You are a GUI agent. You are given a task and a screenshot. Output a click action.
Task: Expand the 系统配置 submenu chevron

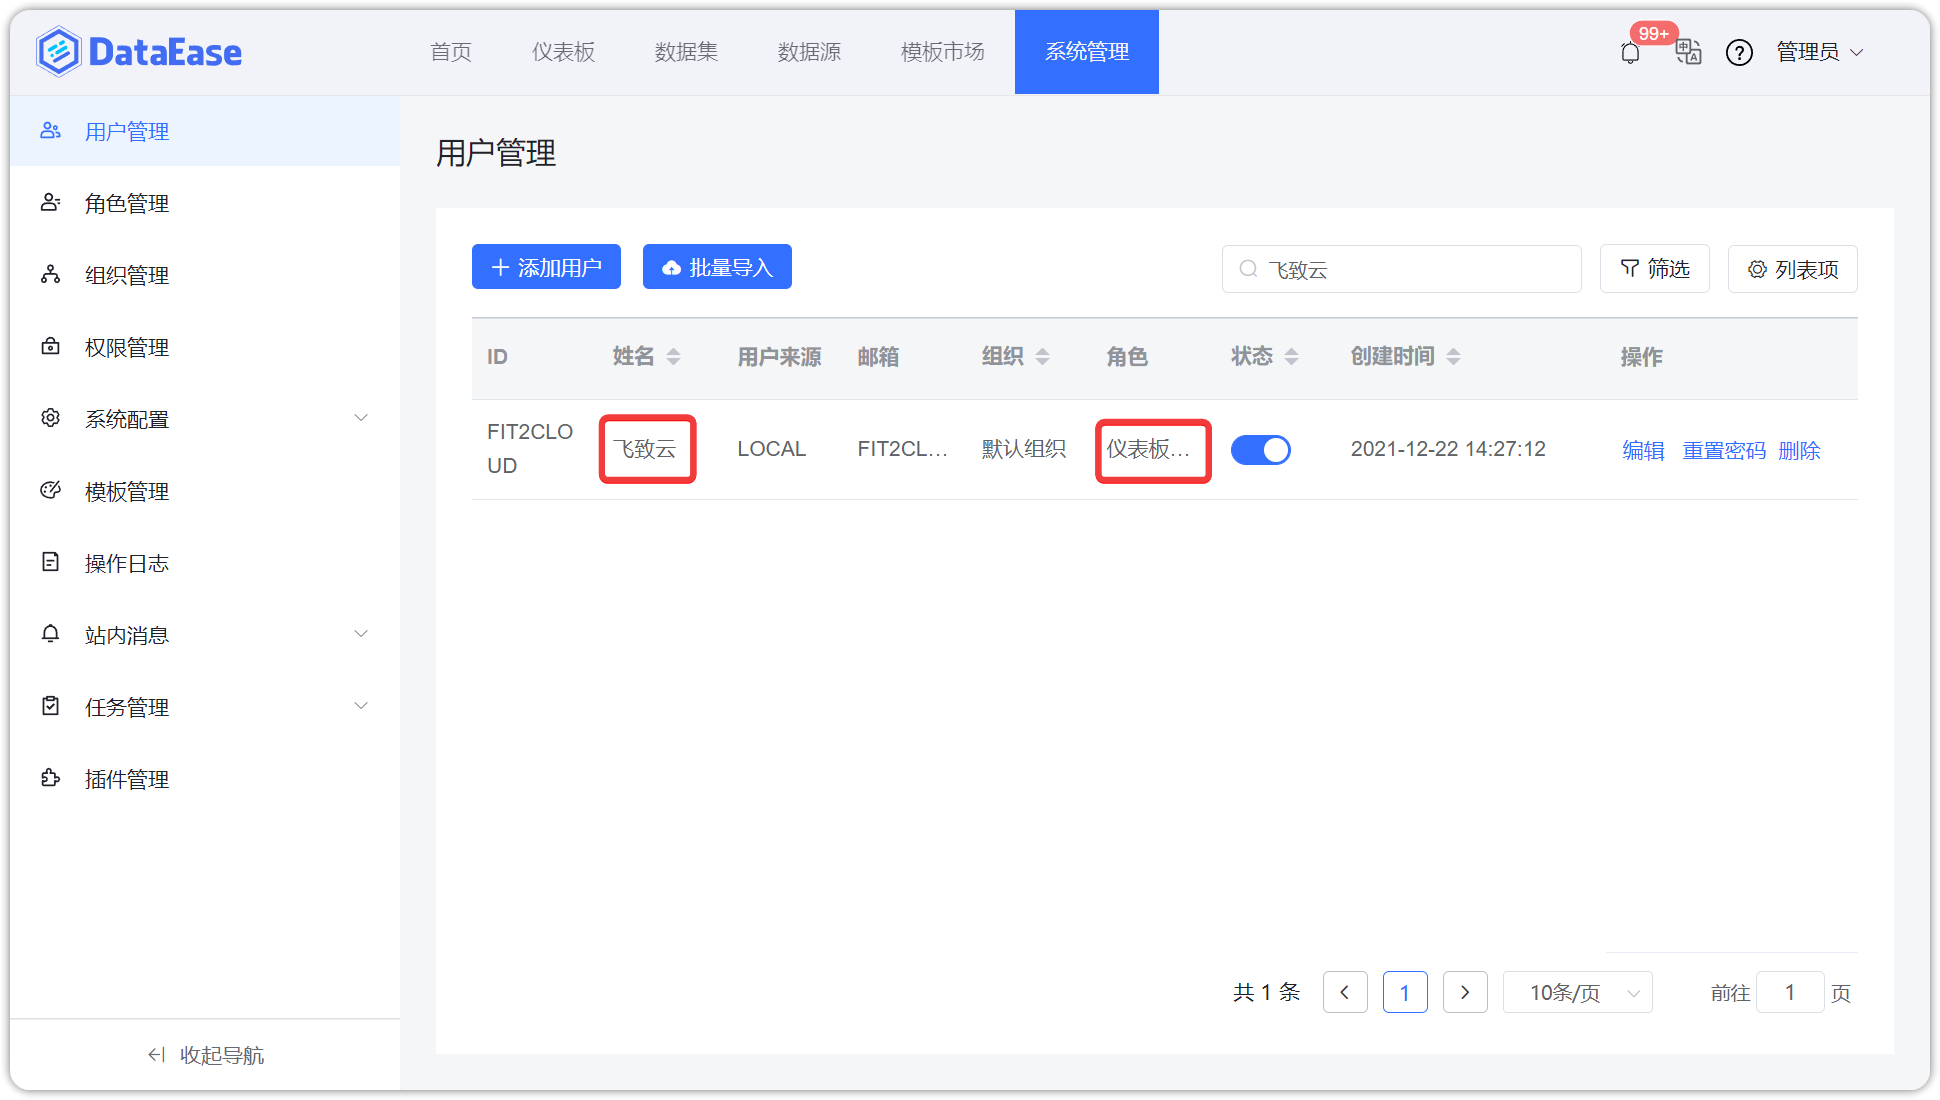(361, 418)
